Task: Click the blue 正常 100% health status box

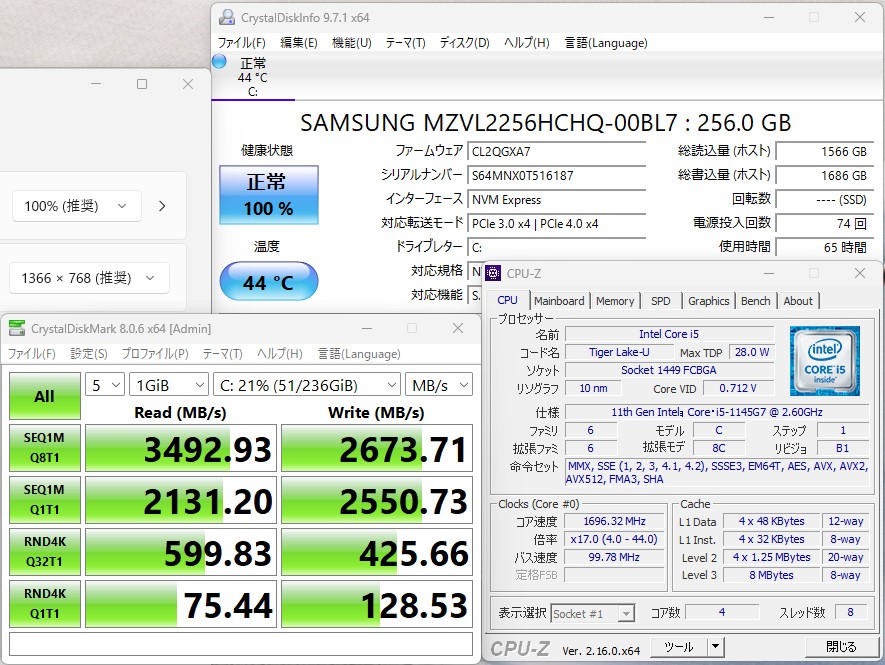Action: [x=268, y=195]
